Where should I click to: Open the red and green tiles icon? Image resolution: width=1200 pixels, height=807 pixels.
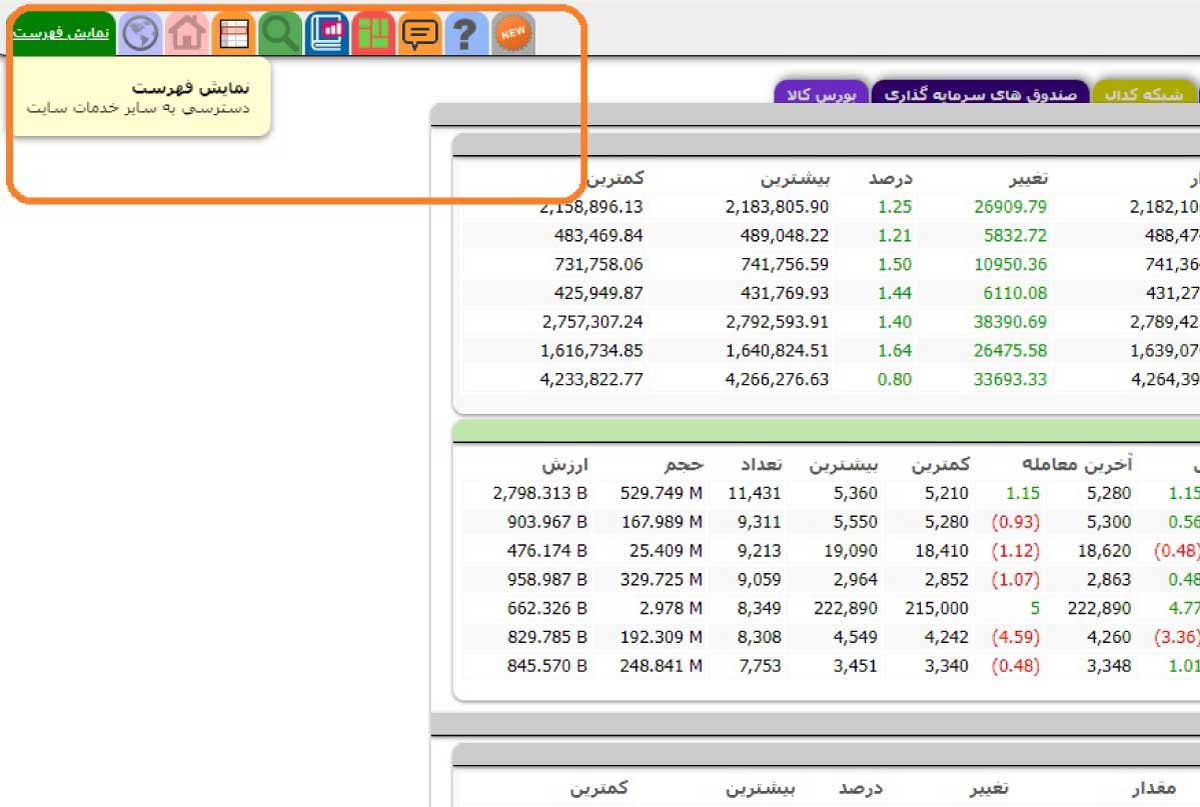tap(373, 34)
